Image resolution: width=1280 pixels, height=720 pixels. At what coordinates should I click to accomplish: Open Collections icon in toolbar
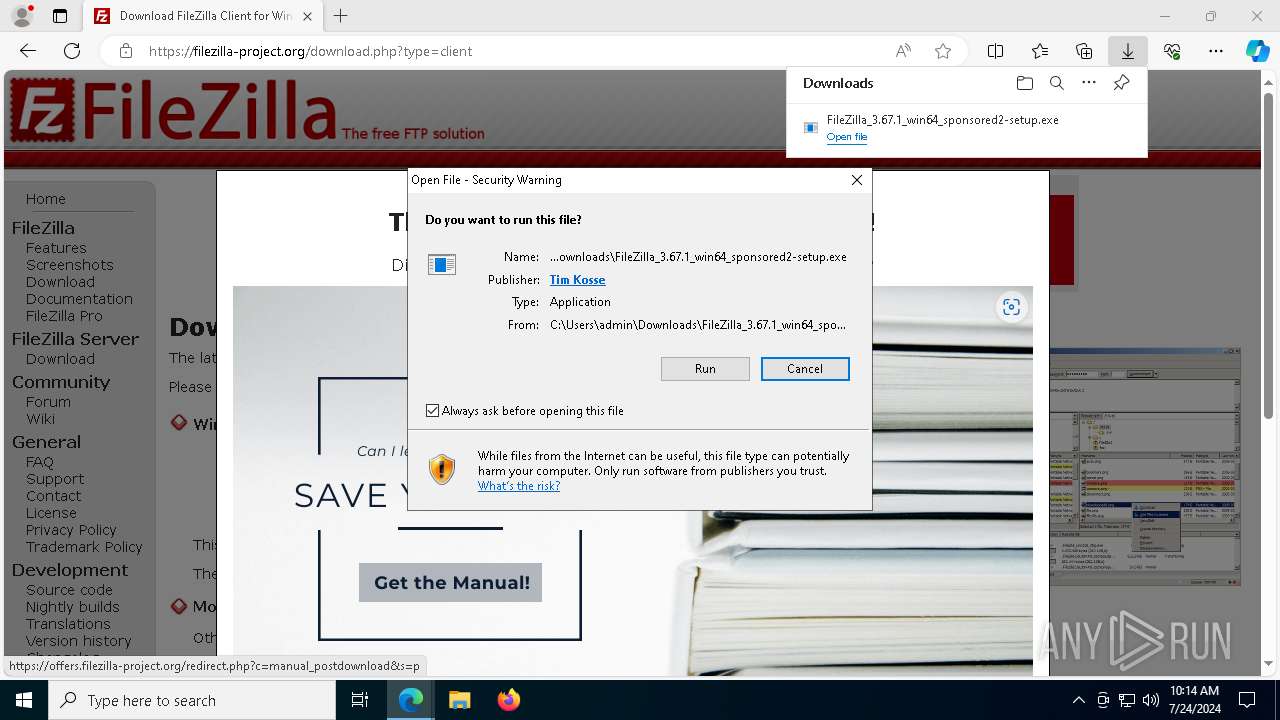[1084, 51]
